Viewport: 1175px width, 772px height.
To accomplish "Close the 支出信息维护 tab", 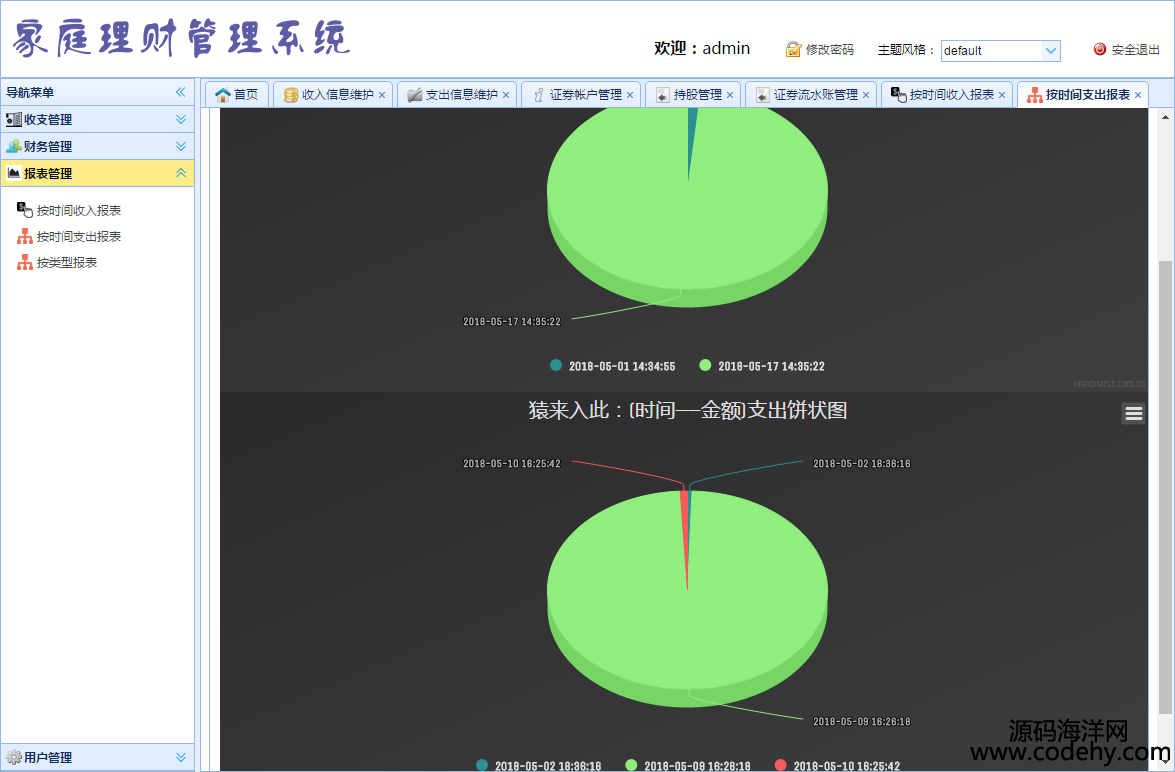I will [506, 95].
